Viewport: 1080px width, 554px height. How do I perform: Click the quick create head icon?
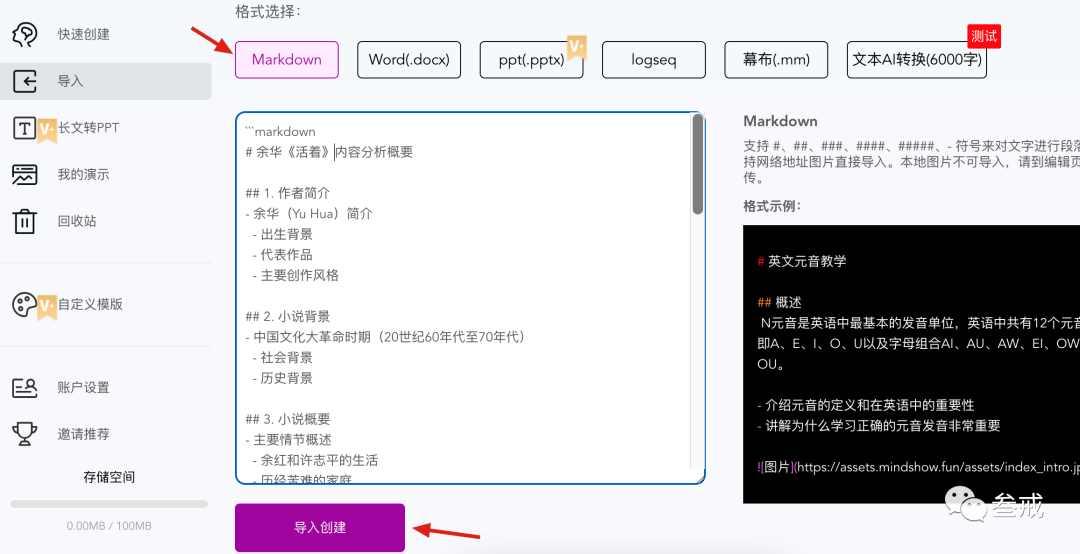click(x=25, y=34)
